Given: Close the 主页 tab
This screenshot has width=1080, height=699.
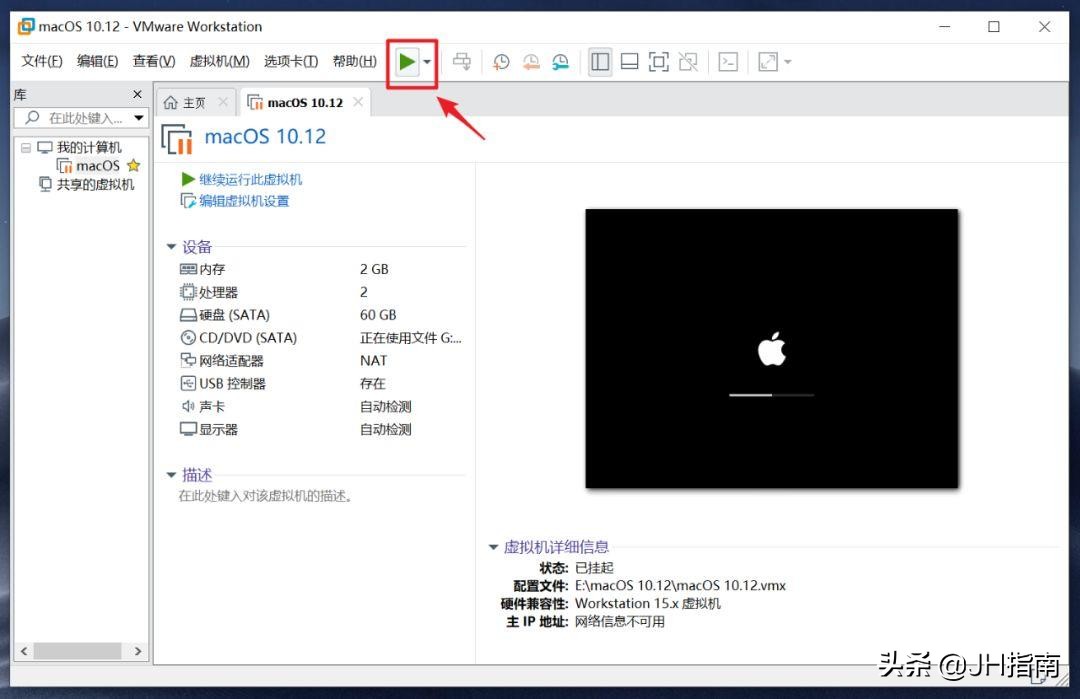Looking at the screenshot, I should click(223, 102).
